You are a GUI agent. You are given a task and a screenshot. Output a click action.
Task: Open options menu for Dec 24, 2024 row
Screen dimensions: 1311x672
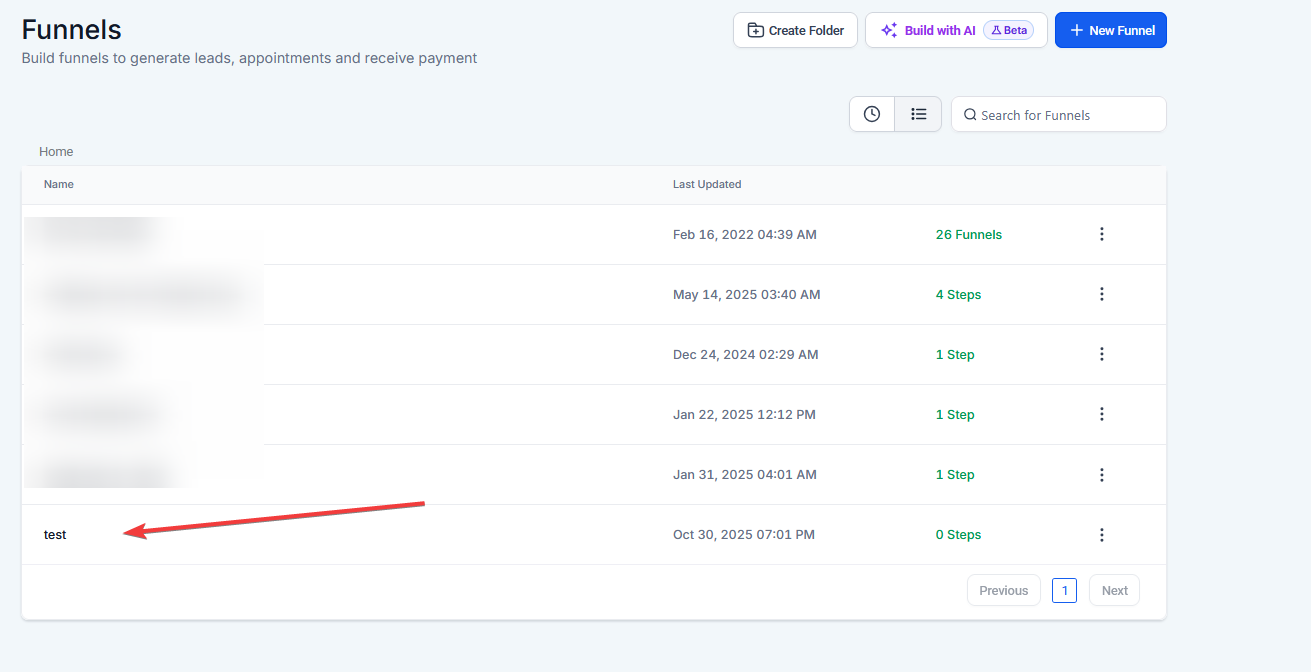pyautogui.click(x=1101, y=354)
